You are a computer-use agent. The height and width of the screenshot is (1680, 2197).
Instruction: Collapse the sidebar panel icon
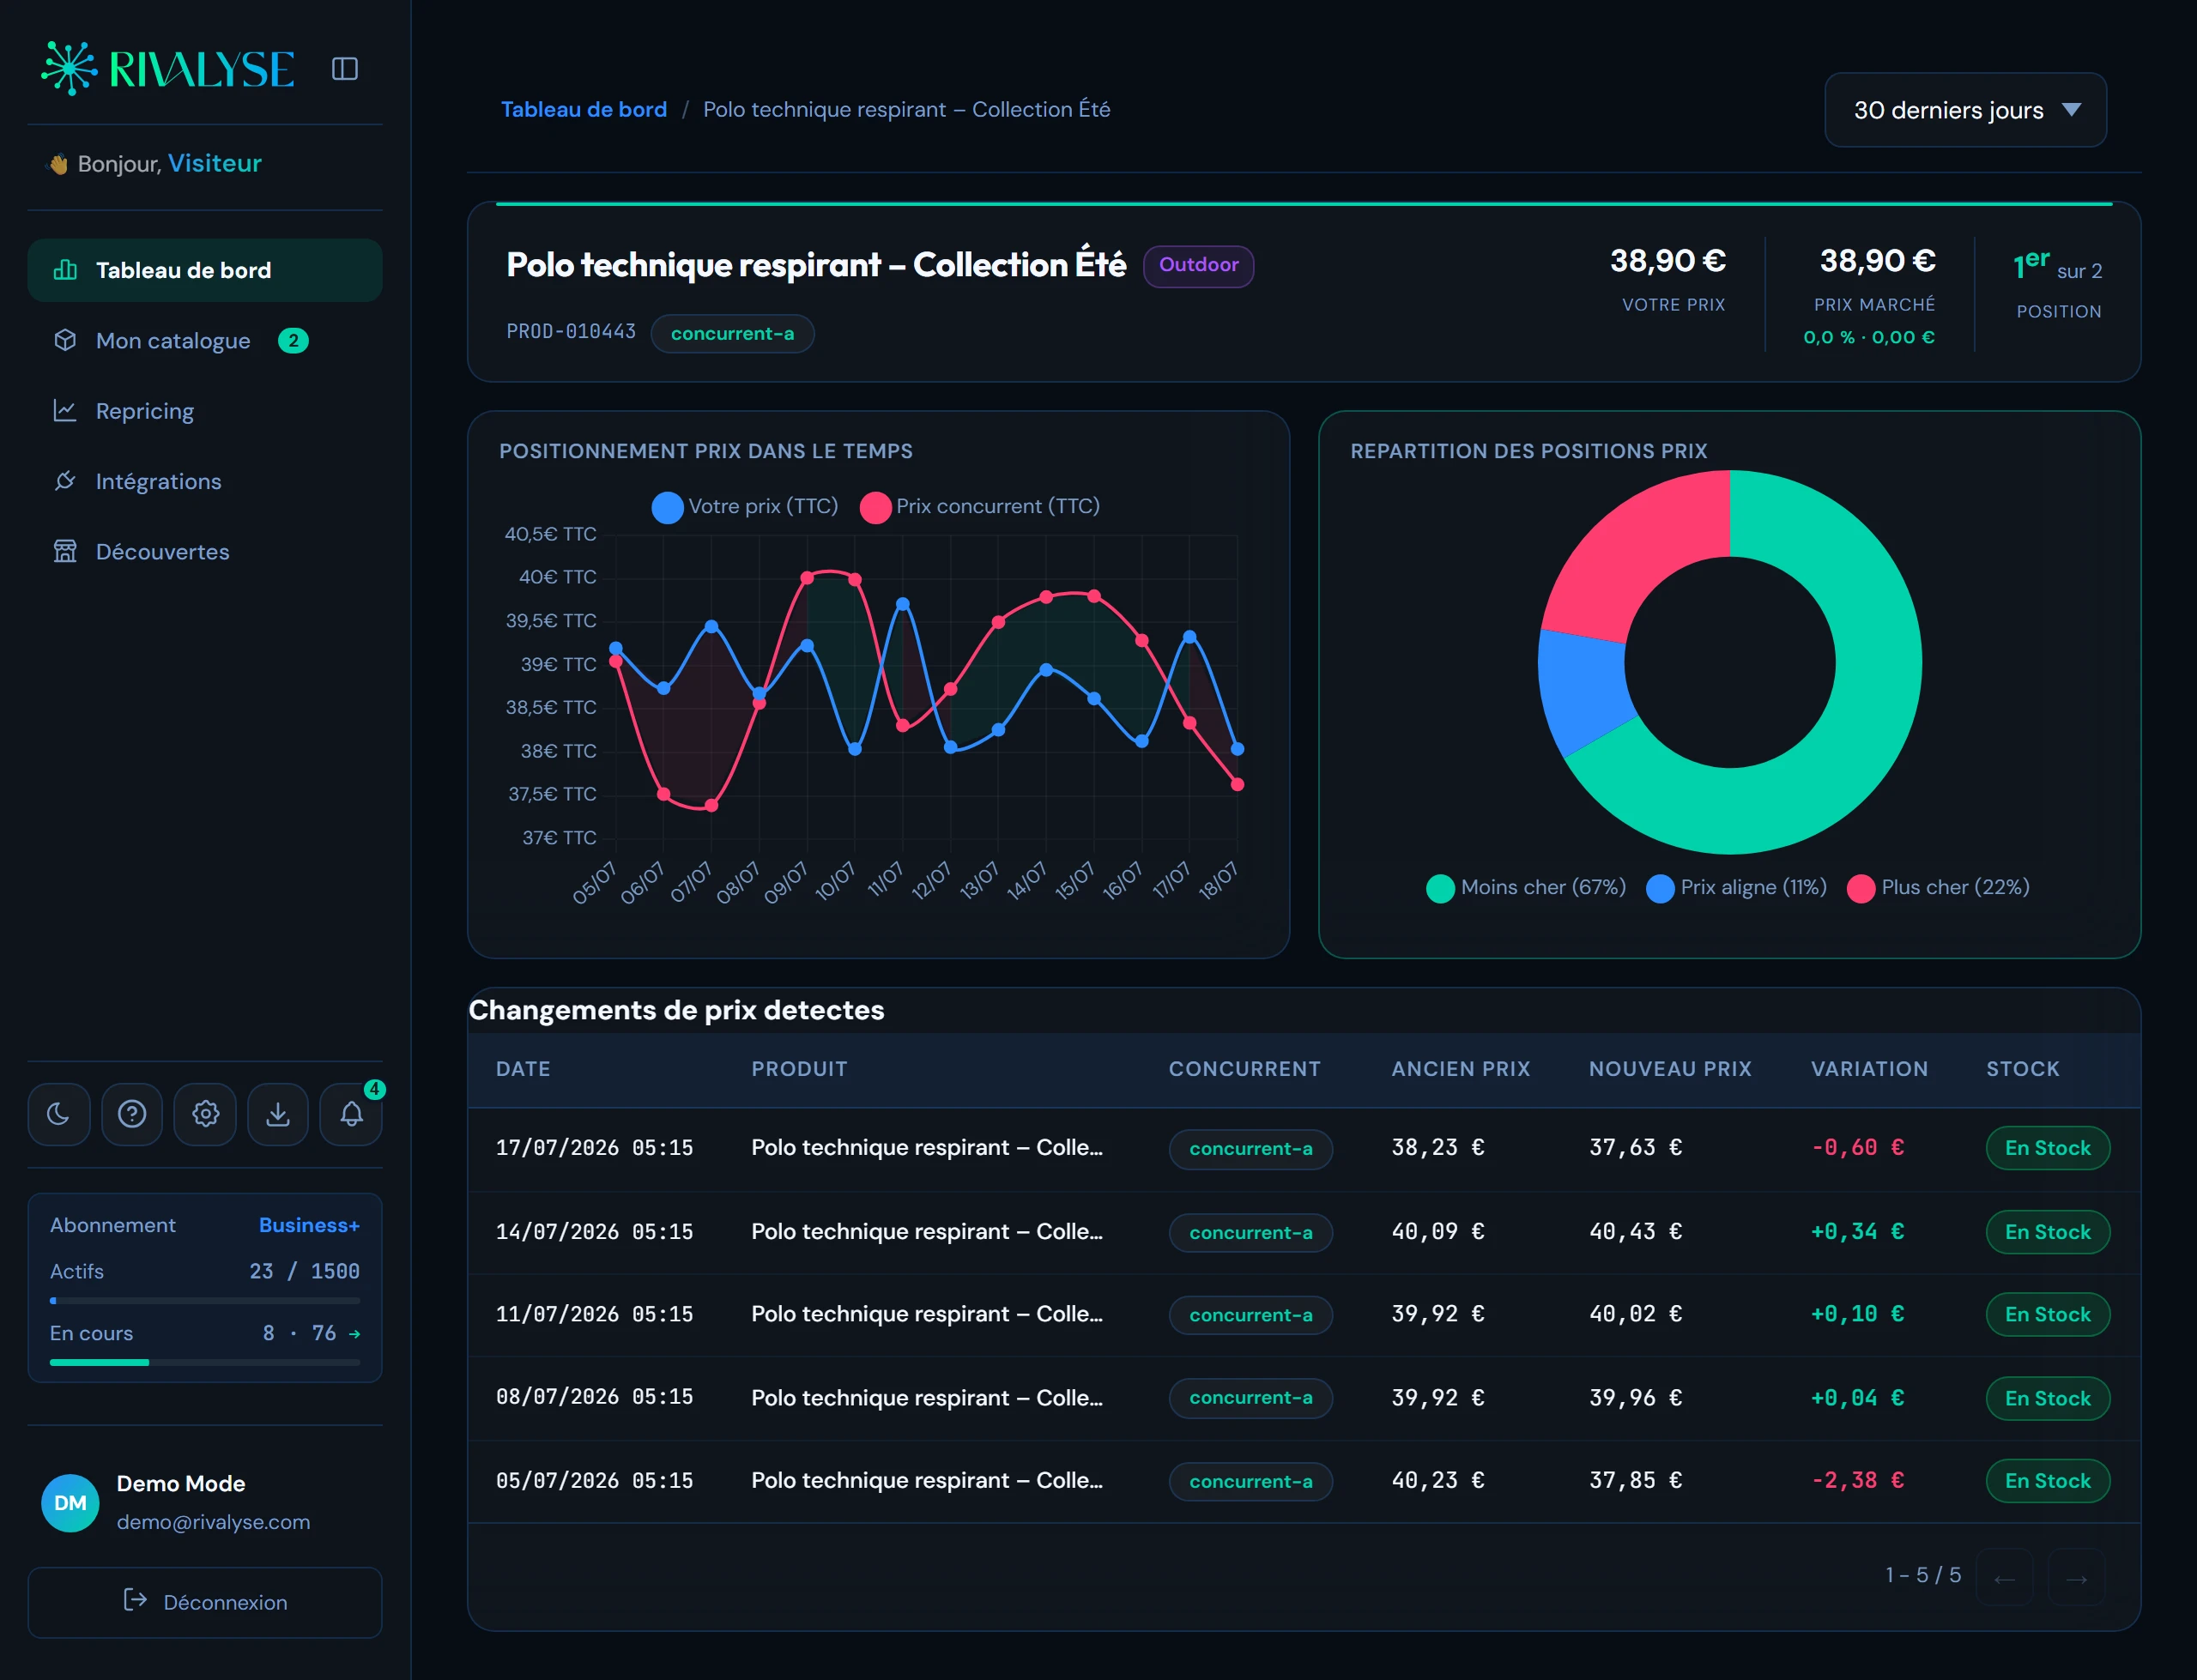click(x=345, y=68)
